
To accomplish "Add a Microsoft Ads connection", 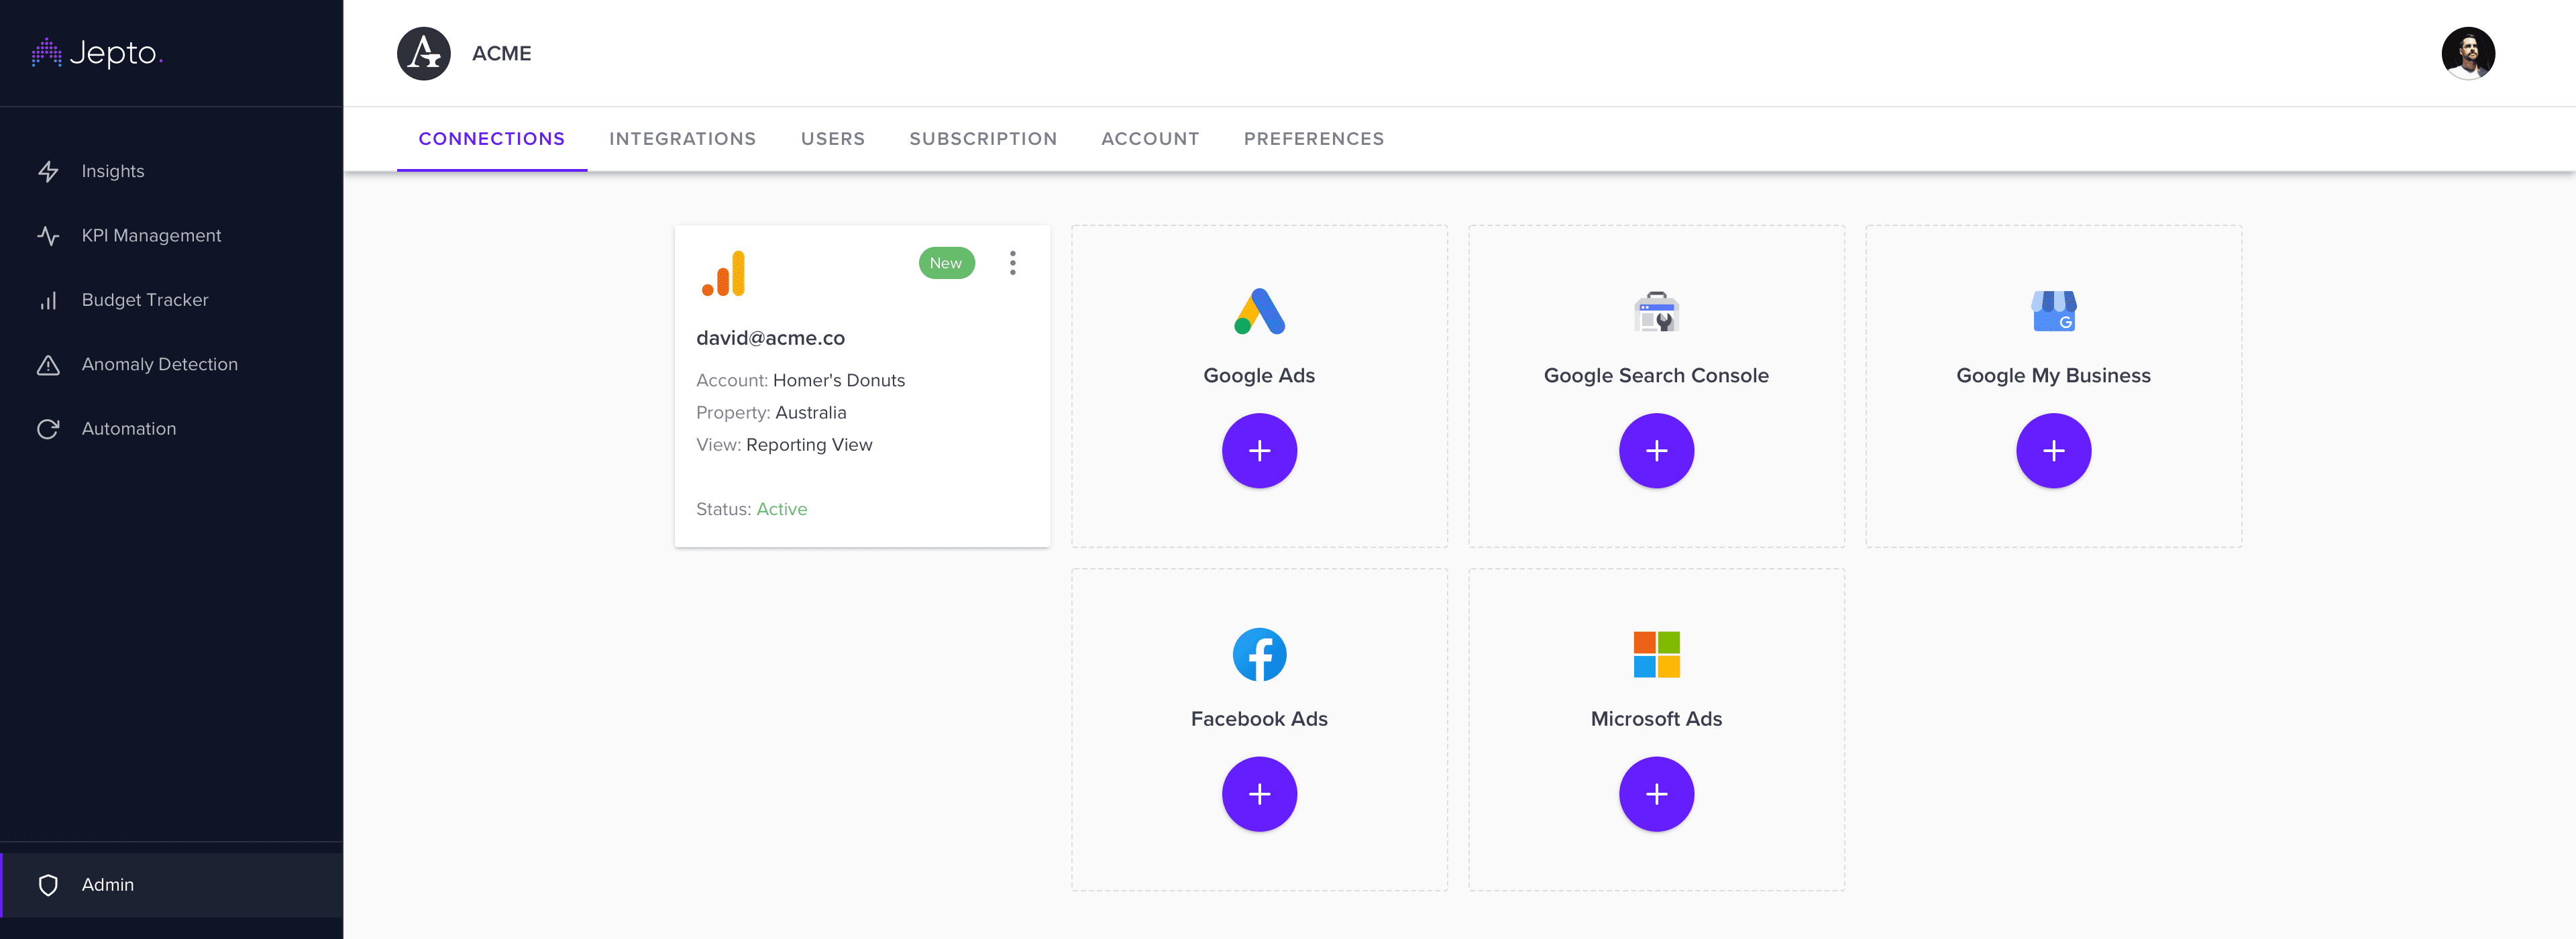I will pos(1656,795).
